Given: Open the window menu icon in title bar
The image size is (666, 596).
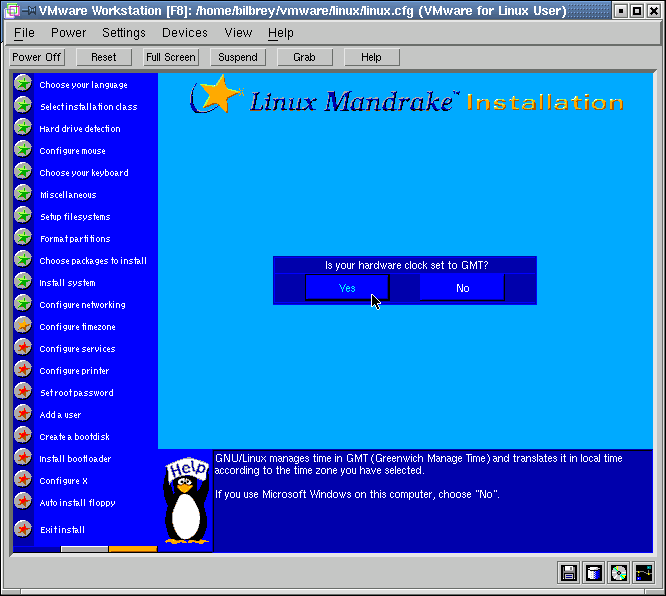Looking at the screenshot, I should (x=10, y=11).
